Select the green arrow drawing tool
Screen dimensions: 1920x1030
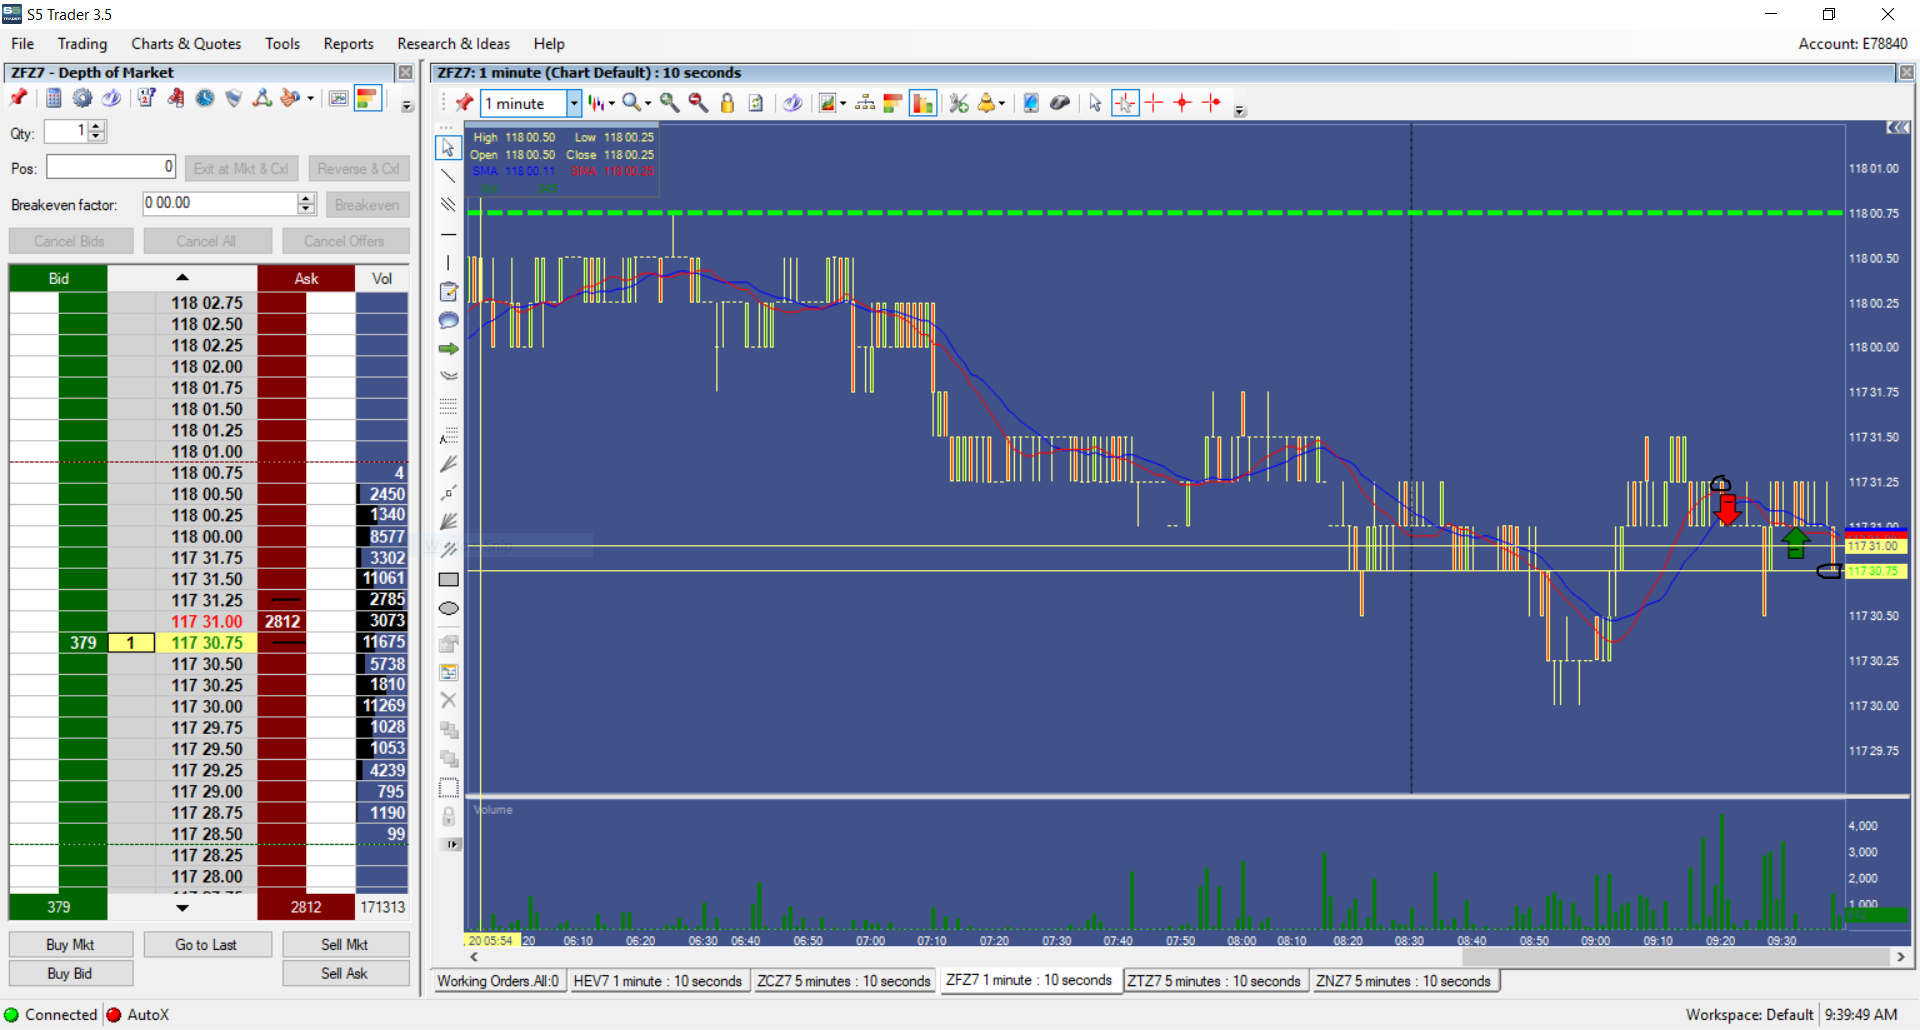448,349
